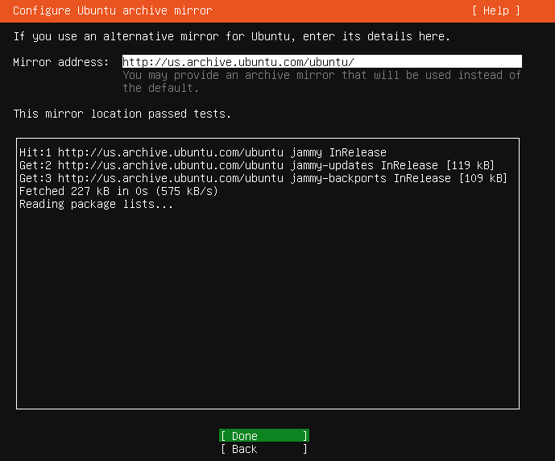Select the Done button
This screenshot has height=461, width=555.
[x=264, y=436]
